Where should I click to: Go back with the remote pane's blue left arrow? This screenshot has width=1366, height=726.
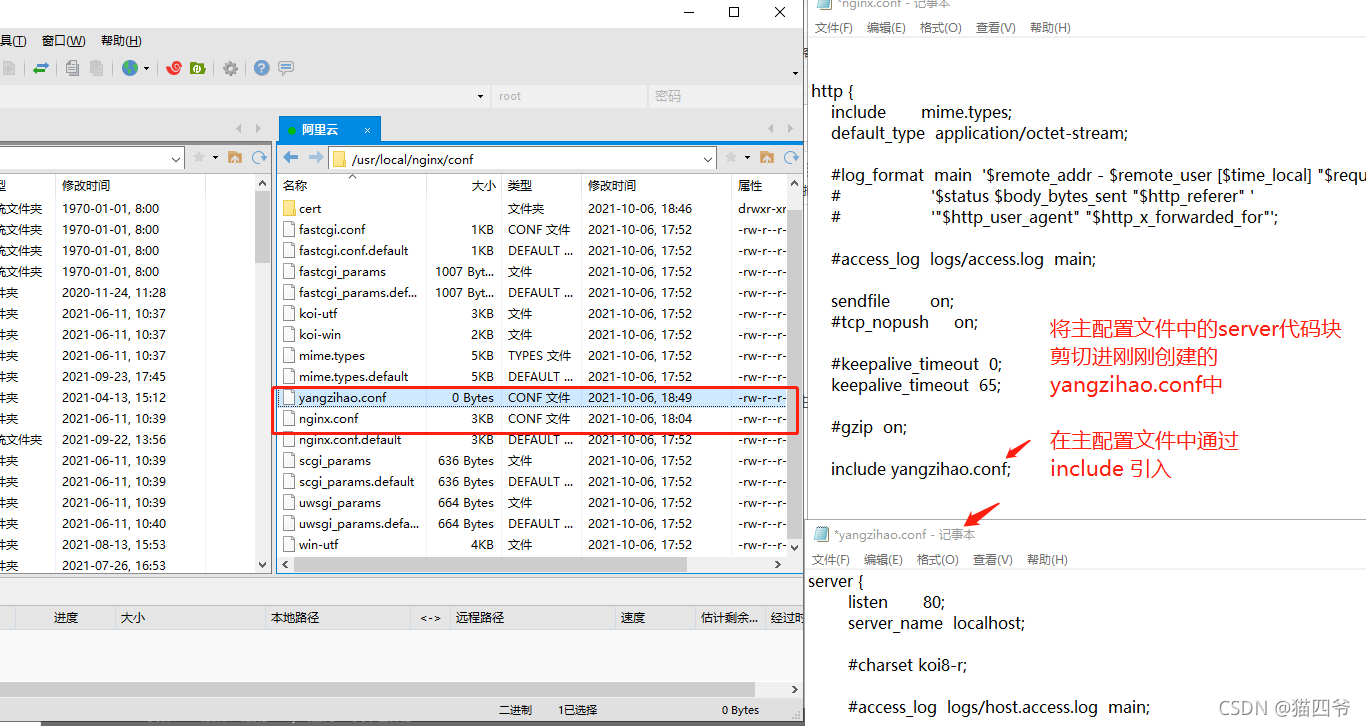pos(291,158)
